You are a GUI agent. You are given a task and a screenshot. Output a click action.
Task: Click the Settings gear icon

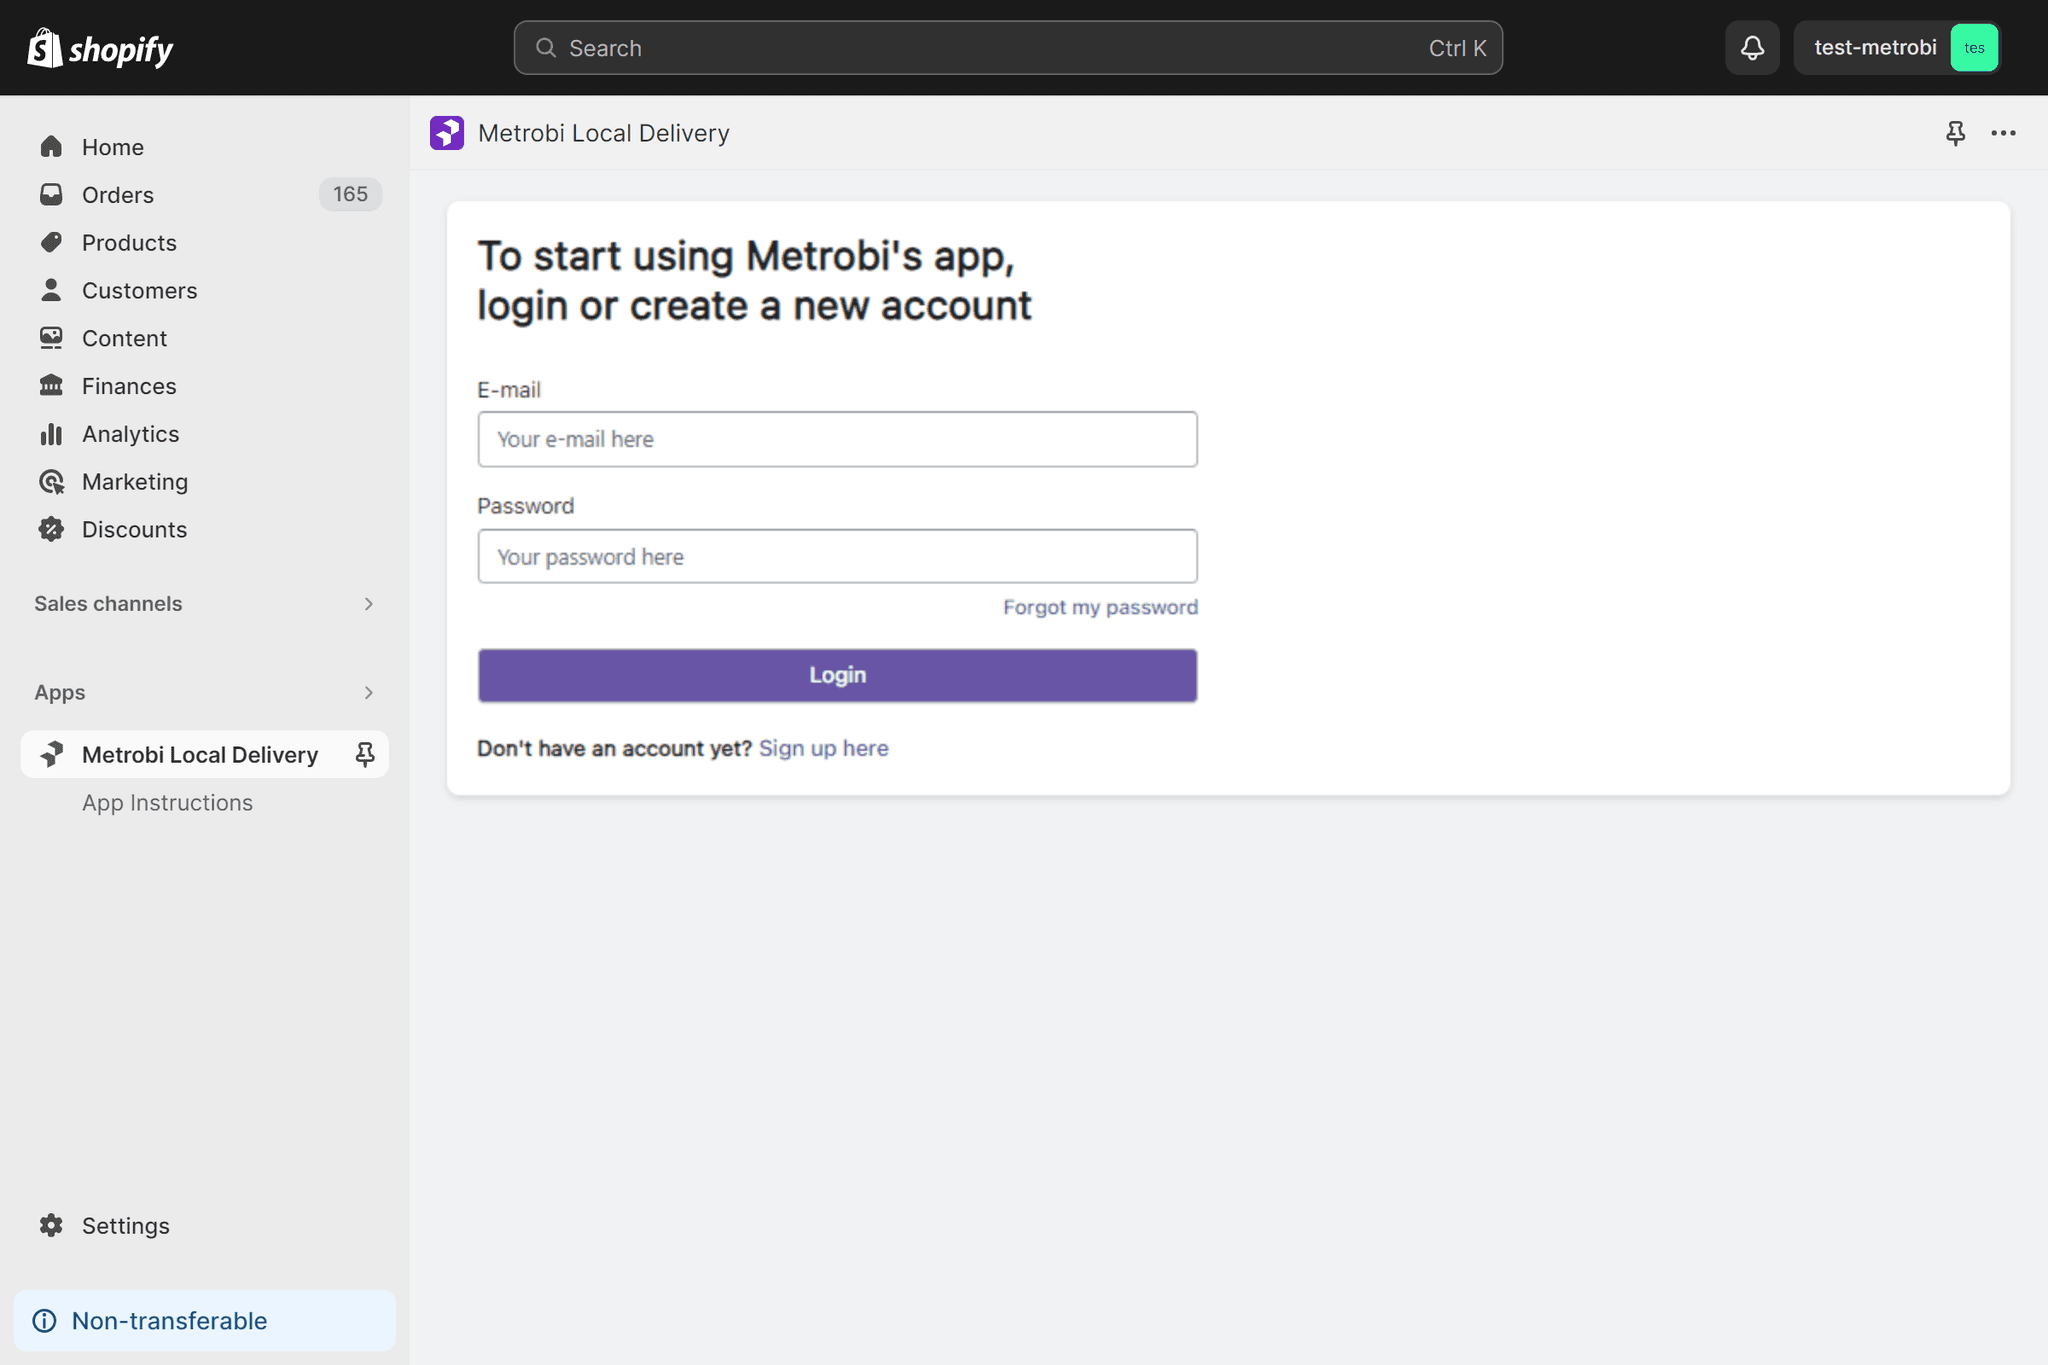pyautogui.click(x=51, y=1225)
